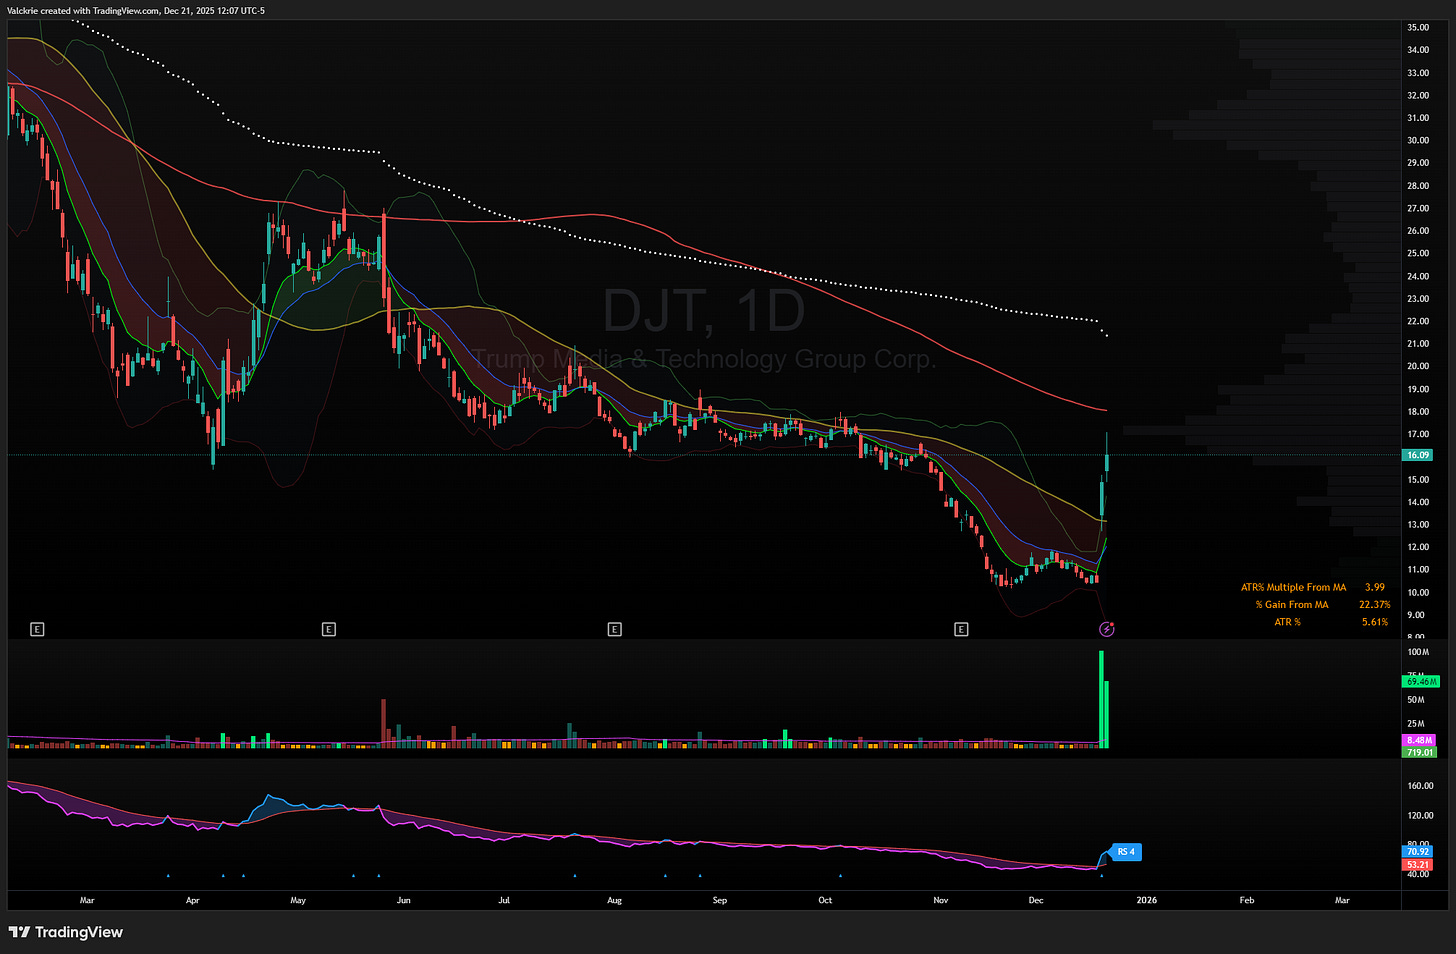Click the earnings E marker left of the Mar label
1456x954 pixels.
tap(37, 629)
